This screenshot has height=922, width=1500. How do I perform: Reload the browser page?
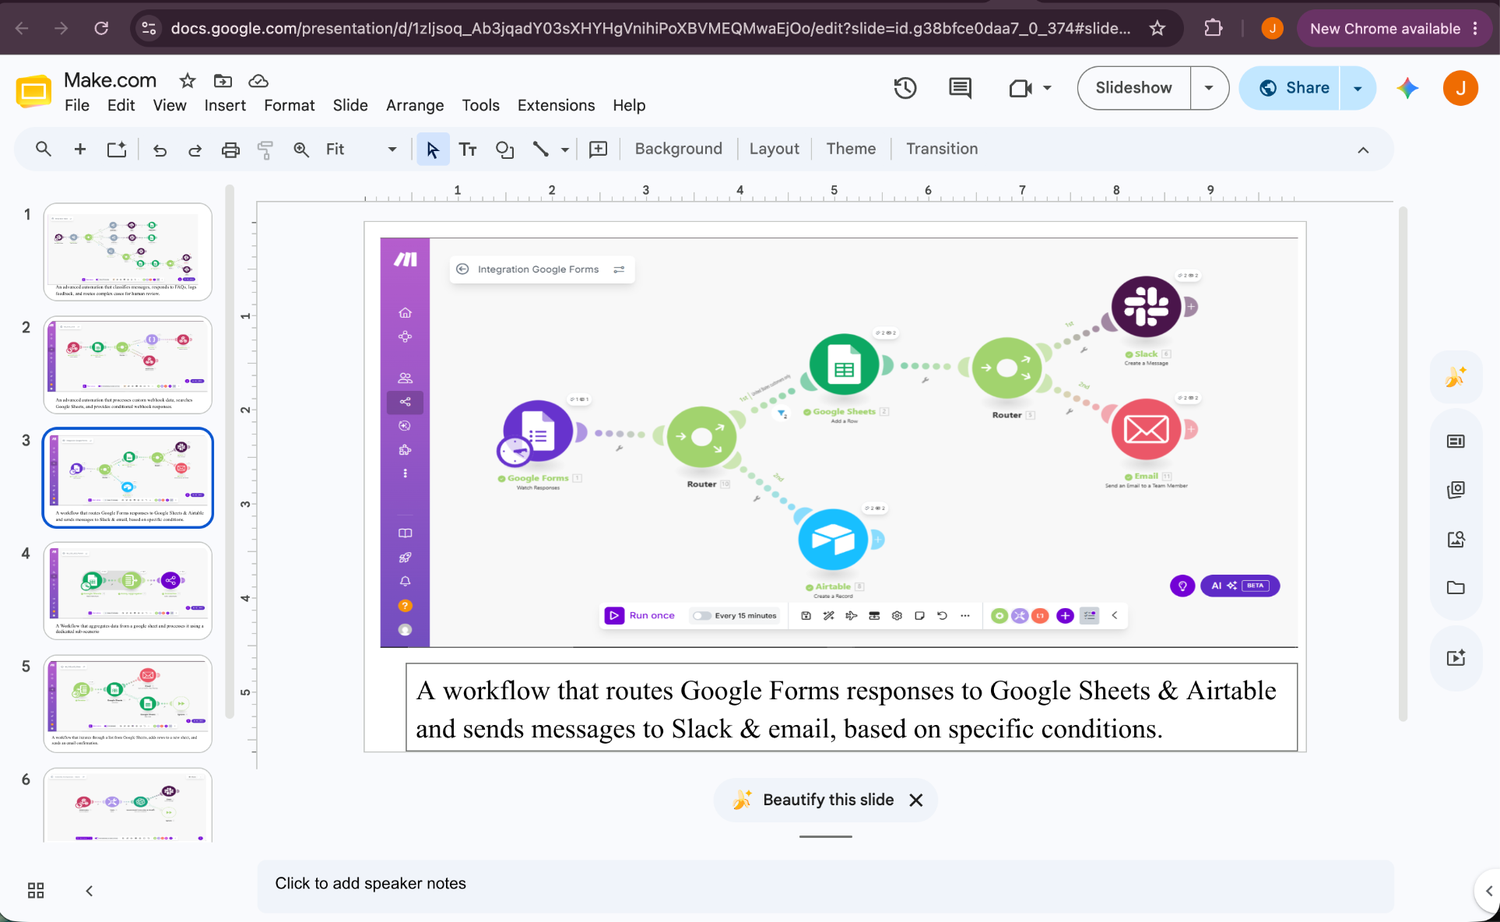[101, 28]
